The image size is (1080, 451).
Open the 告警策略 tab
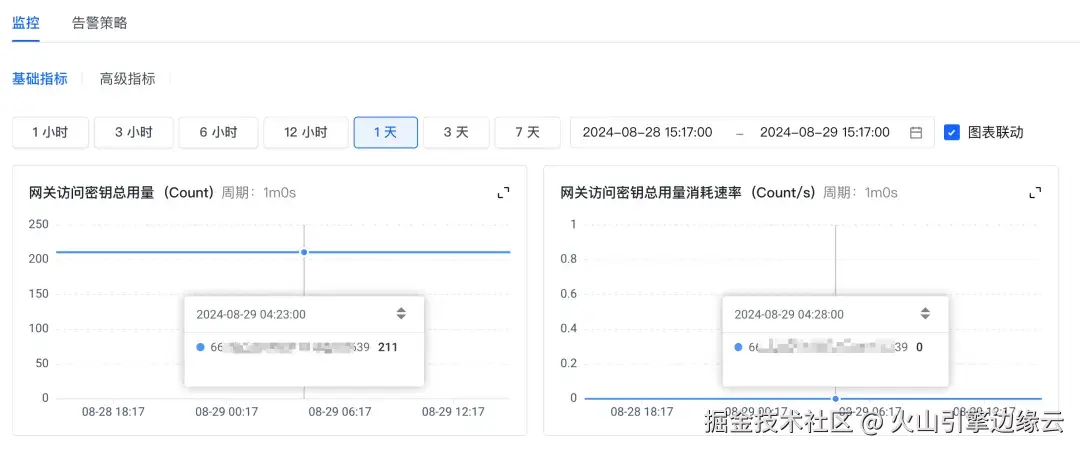(x=100, y=23)
